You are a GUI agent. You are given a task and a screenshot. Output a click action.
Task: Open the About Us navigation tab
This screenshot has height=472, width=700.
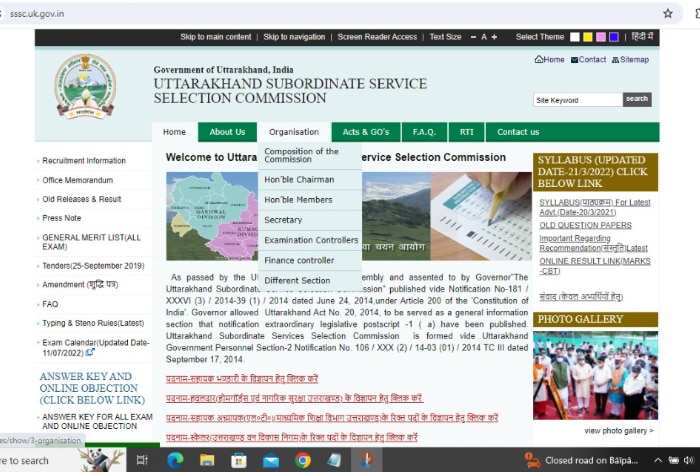[x=227, y=132]
